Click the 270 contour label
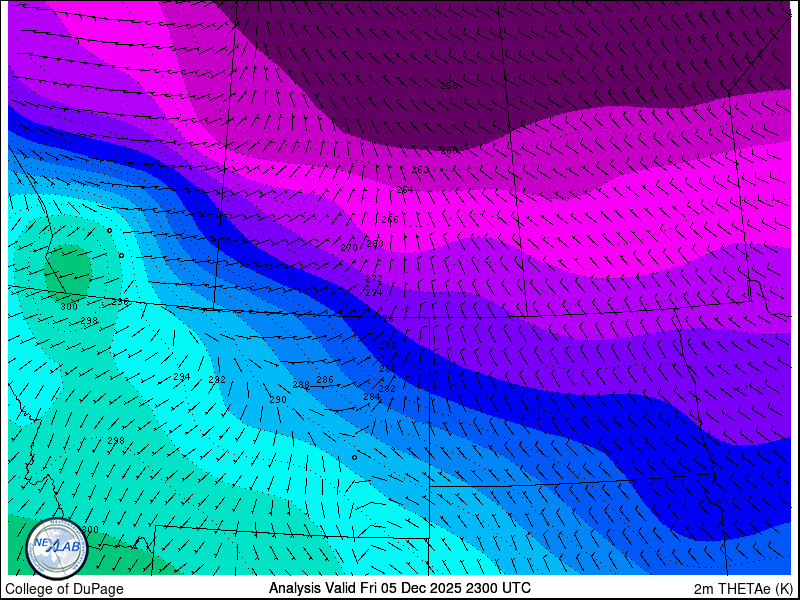This screenshot has width=800, height=600. (x=349, y=248)
